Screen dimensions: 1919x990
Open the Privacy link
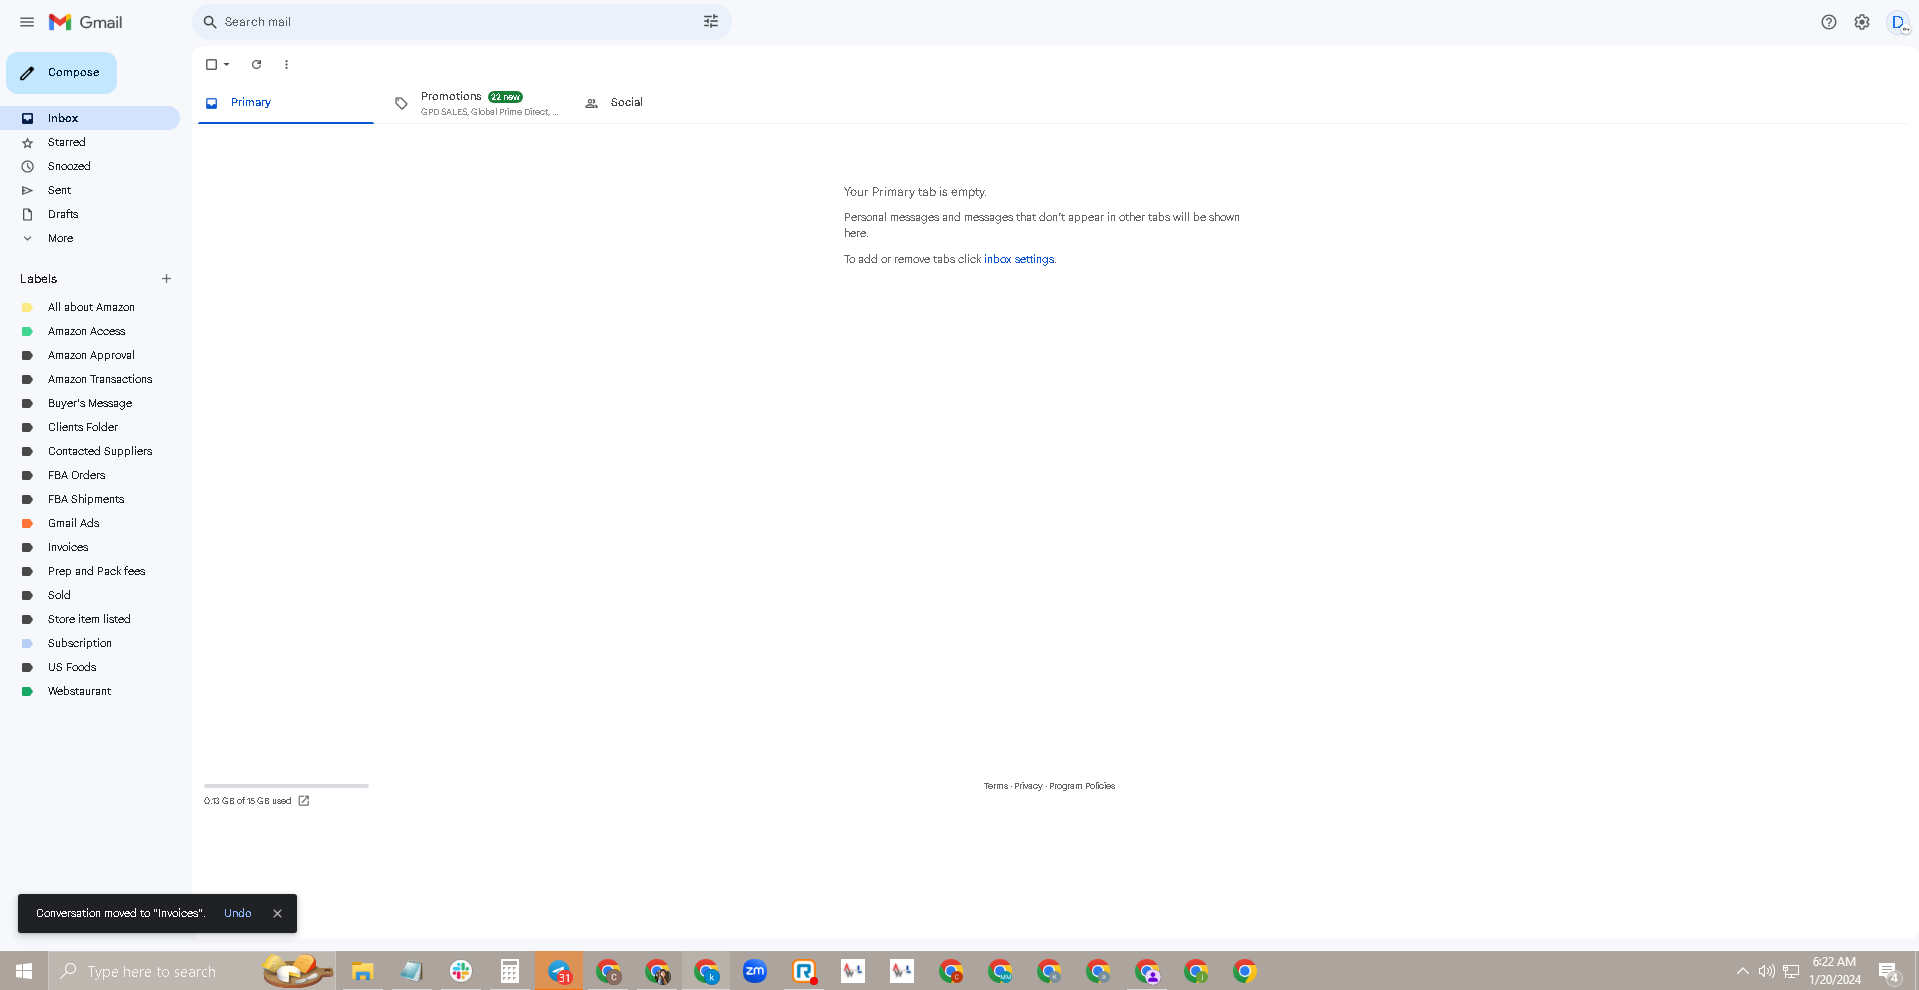point(1028,786)
